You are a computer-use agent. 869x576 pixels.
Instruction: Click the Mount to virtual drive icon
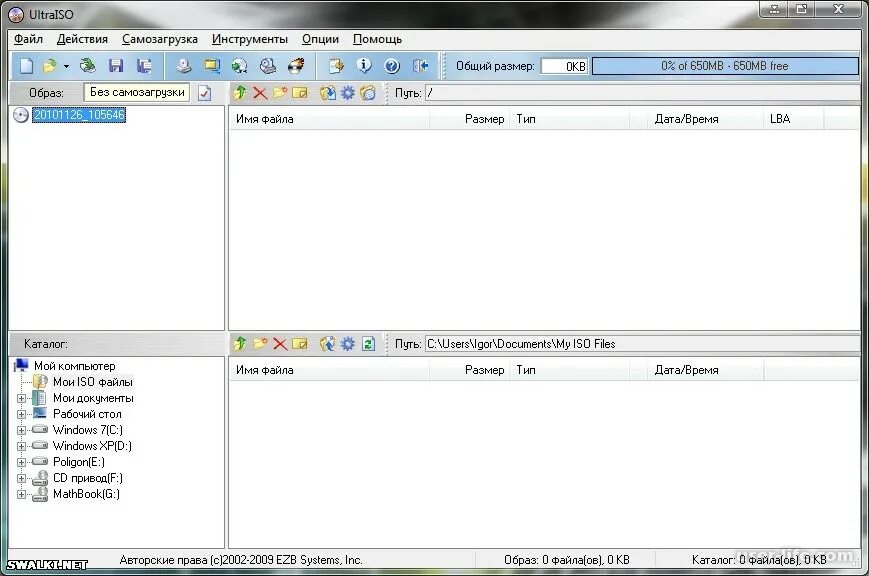(x=268, y=66)
